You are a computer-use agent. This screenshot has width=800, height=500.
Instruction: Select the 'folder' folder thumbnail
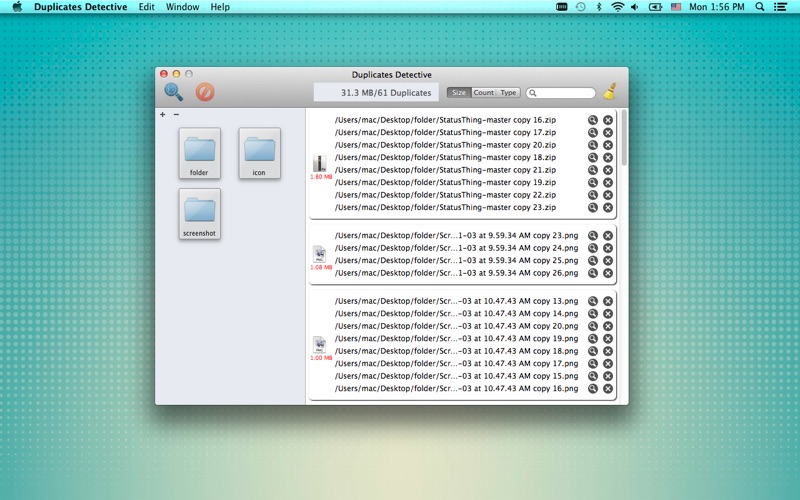click(x=199, y=153)
